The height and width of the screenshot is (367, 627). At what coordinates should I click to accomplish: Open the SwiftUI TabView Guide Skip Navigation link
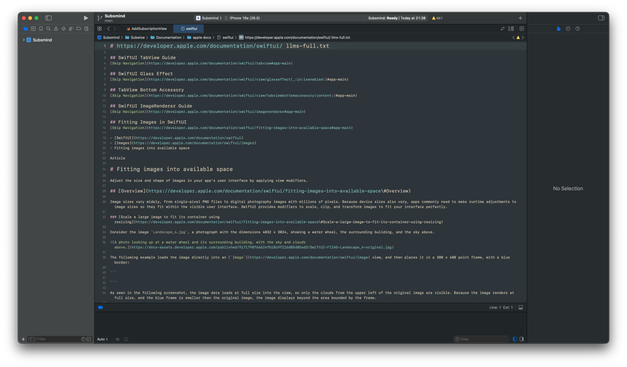[x=201, y=63]
